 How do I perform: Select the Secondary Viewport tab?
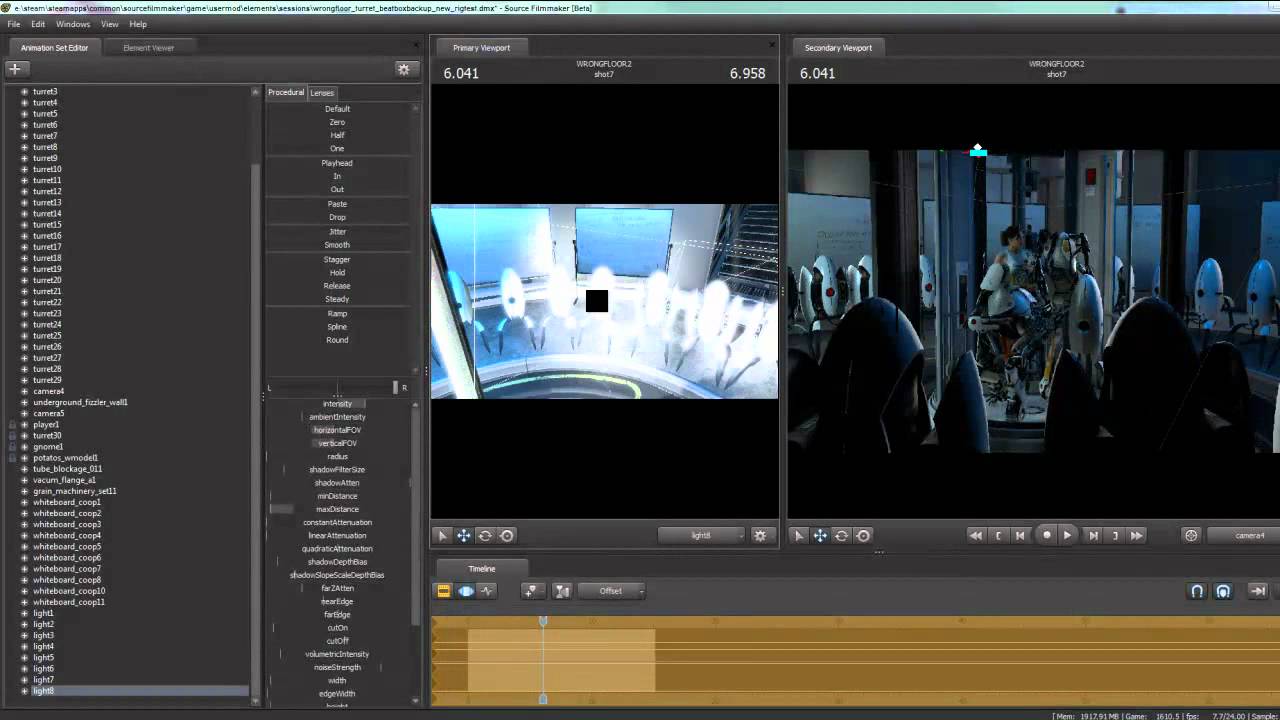point(838,48)
